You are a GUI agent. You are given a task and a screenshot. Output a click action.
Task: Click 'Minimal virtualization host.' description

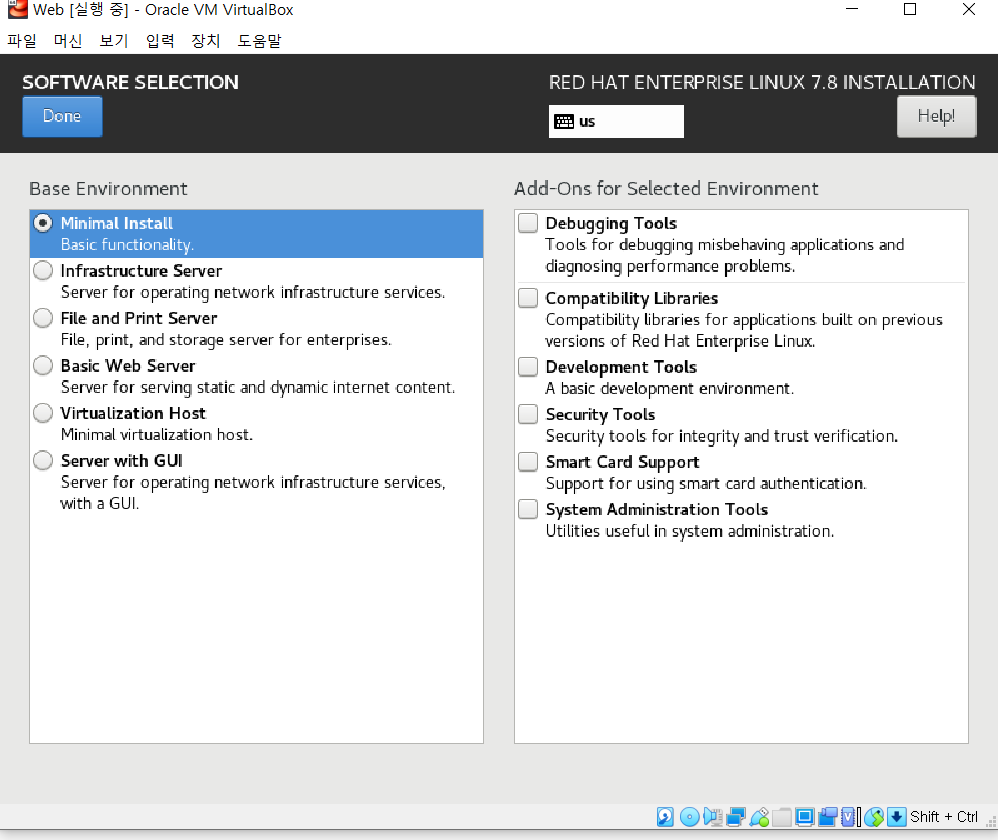[x=157, y=435]
